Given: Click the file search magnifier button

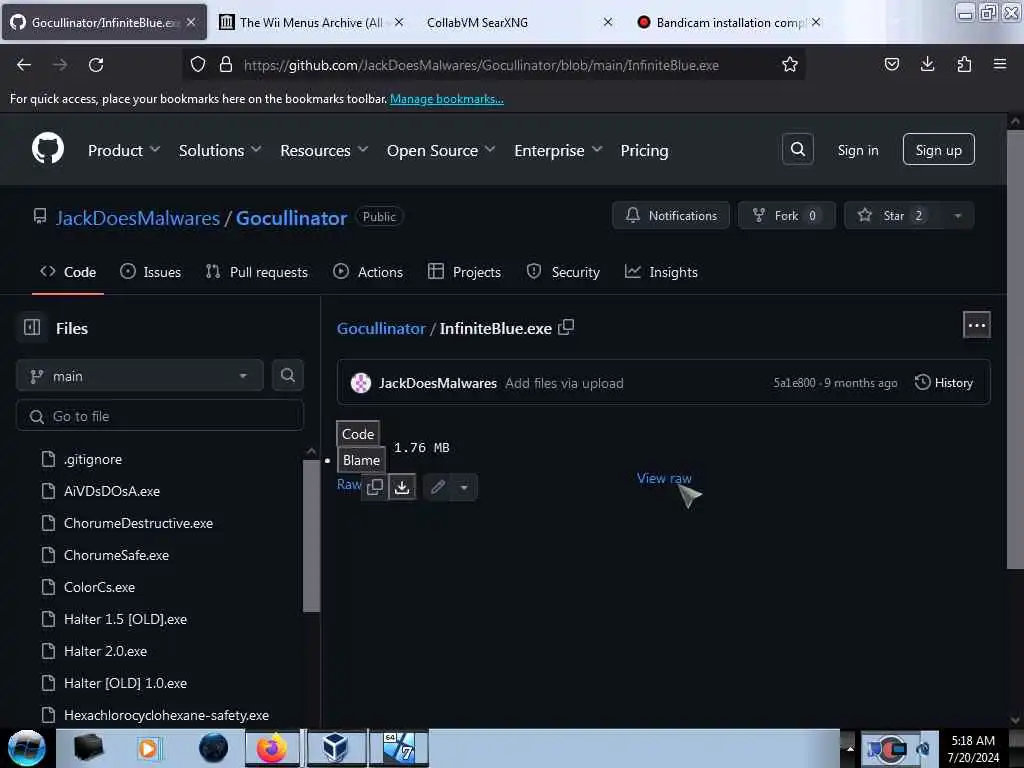Looking at the screenshot, I should [287, 376].
